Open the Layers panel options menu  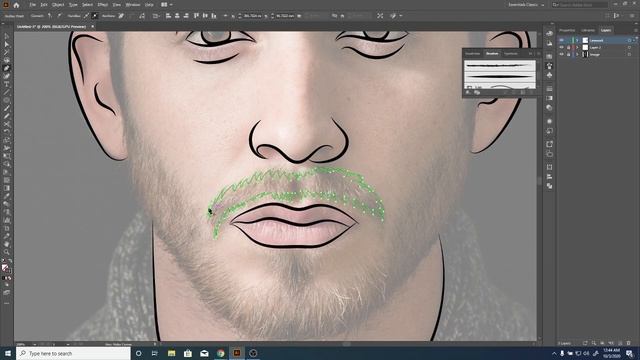[x=636, y=30]
